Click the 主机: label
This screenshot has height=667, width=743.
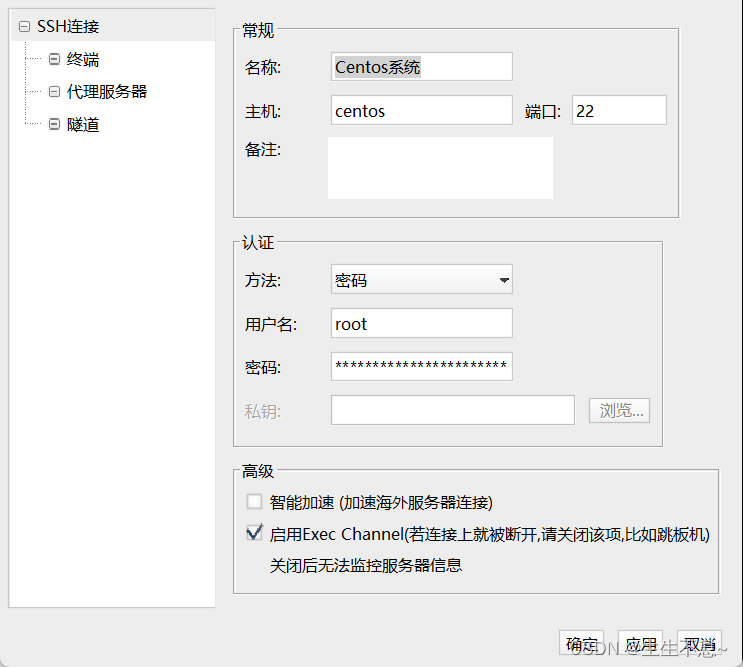[263, 111]
